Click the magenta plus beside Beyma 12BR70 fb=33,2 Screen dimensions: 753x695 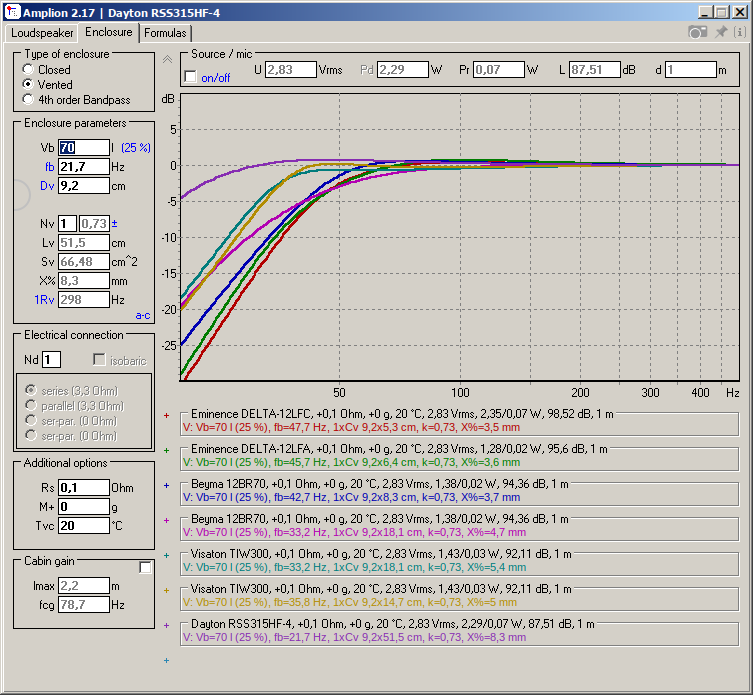click(x=167, y=520)
